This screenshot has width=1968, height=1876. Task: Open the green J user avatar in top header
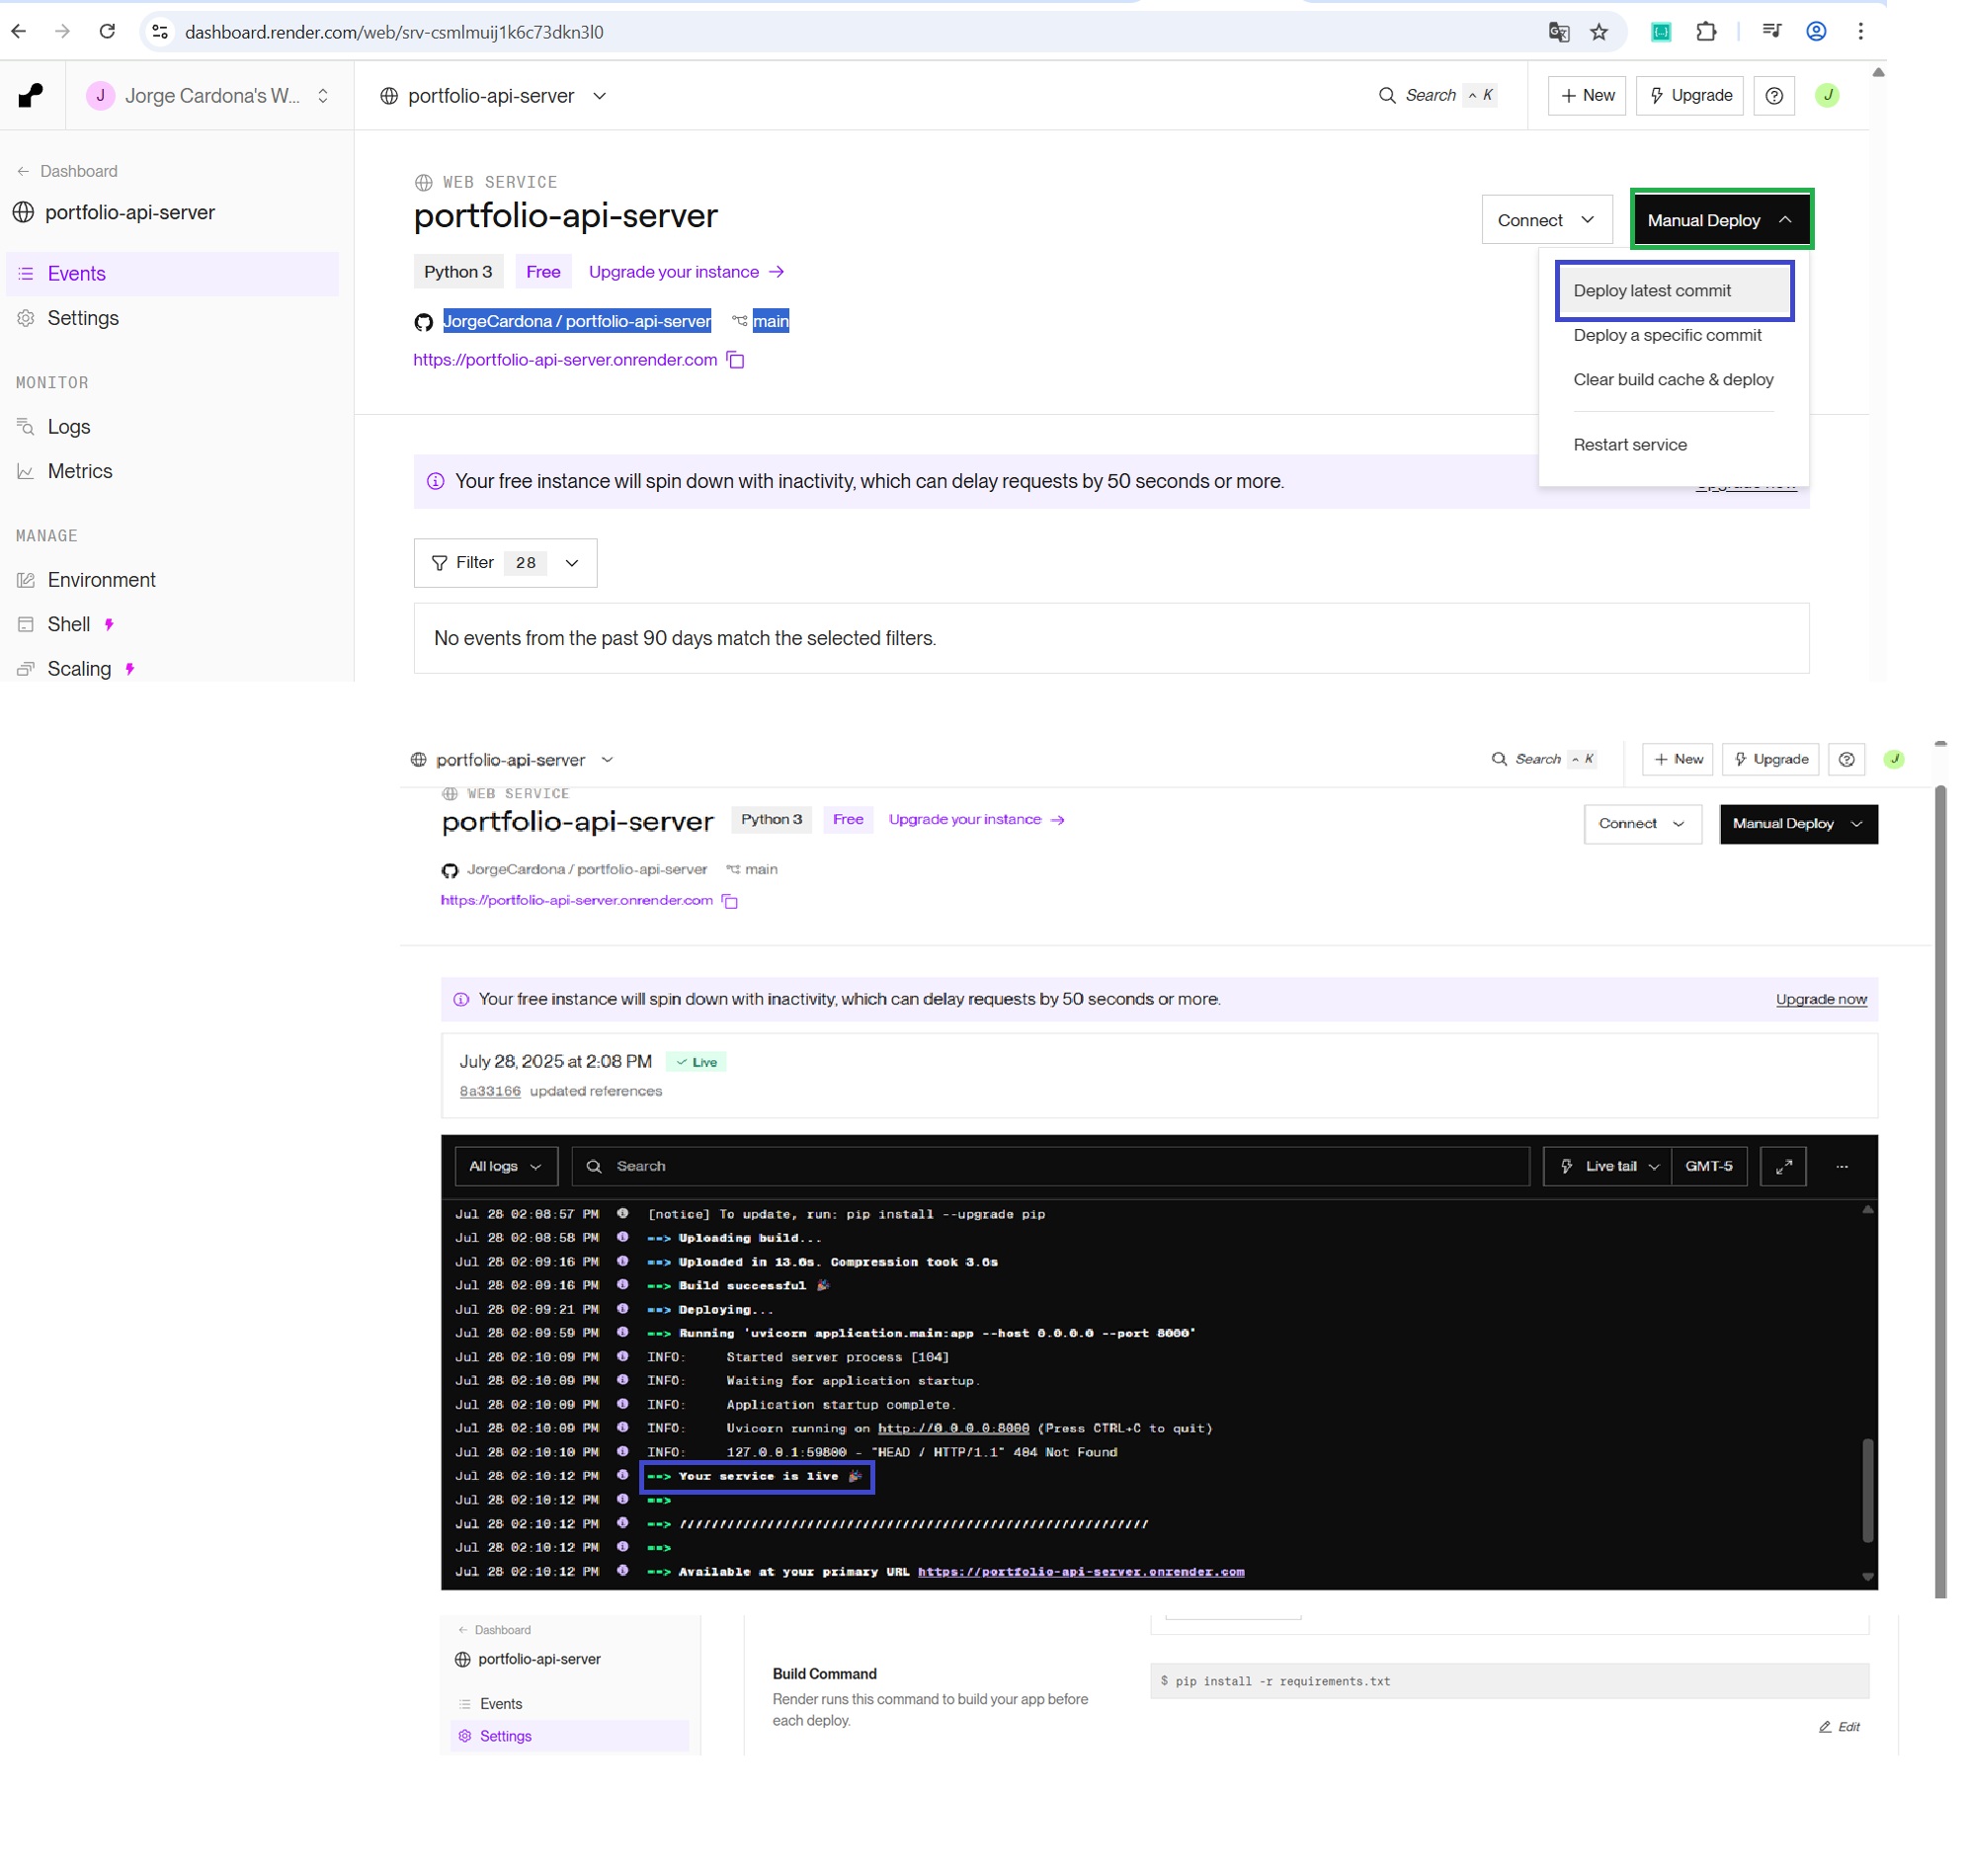click(x=1827, y=95)
